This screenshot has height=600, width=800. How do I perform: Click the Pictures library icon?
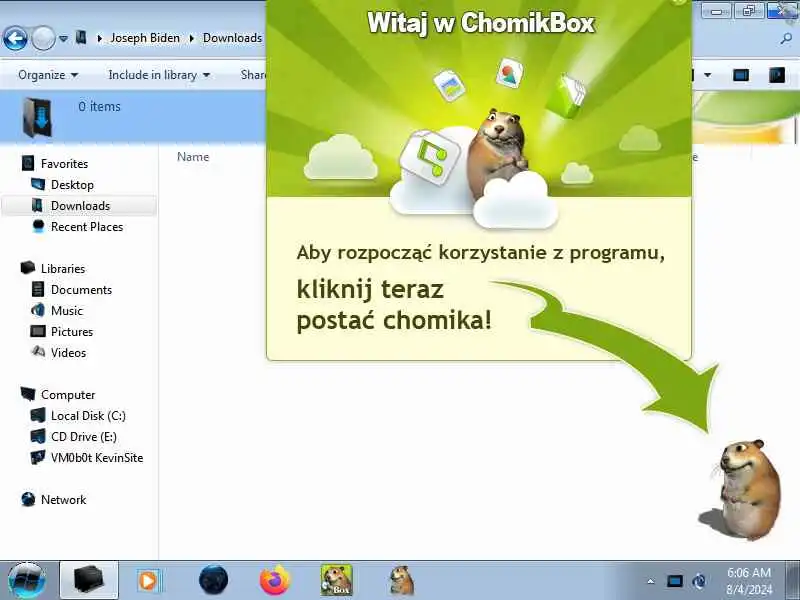click(38, 332)
